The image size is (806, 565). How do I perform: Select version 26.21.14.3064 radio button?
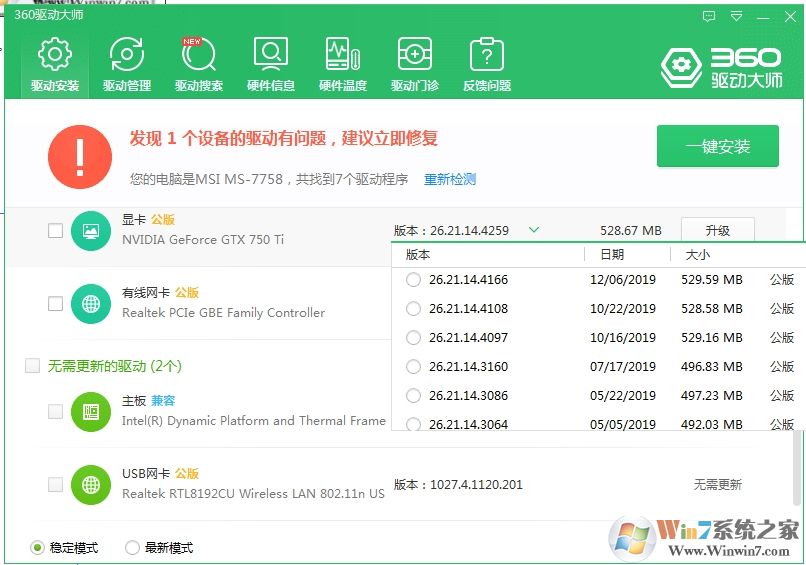413,424
